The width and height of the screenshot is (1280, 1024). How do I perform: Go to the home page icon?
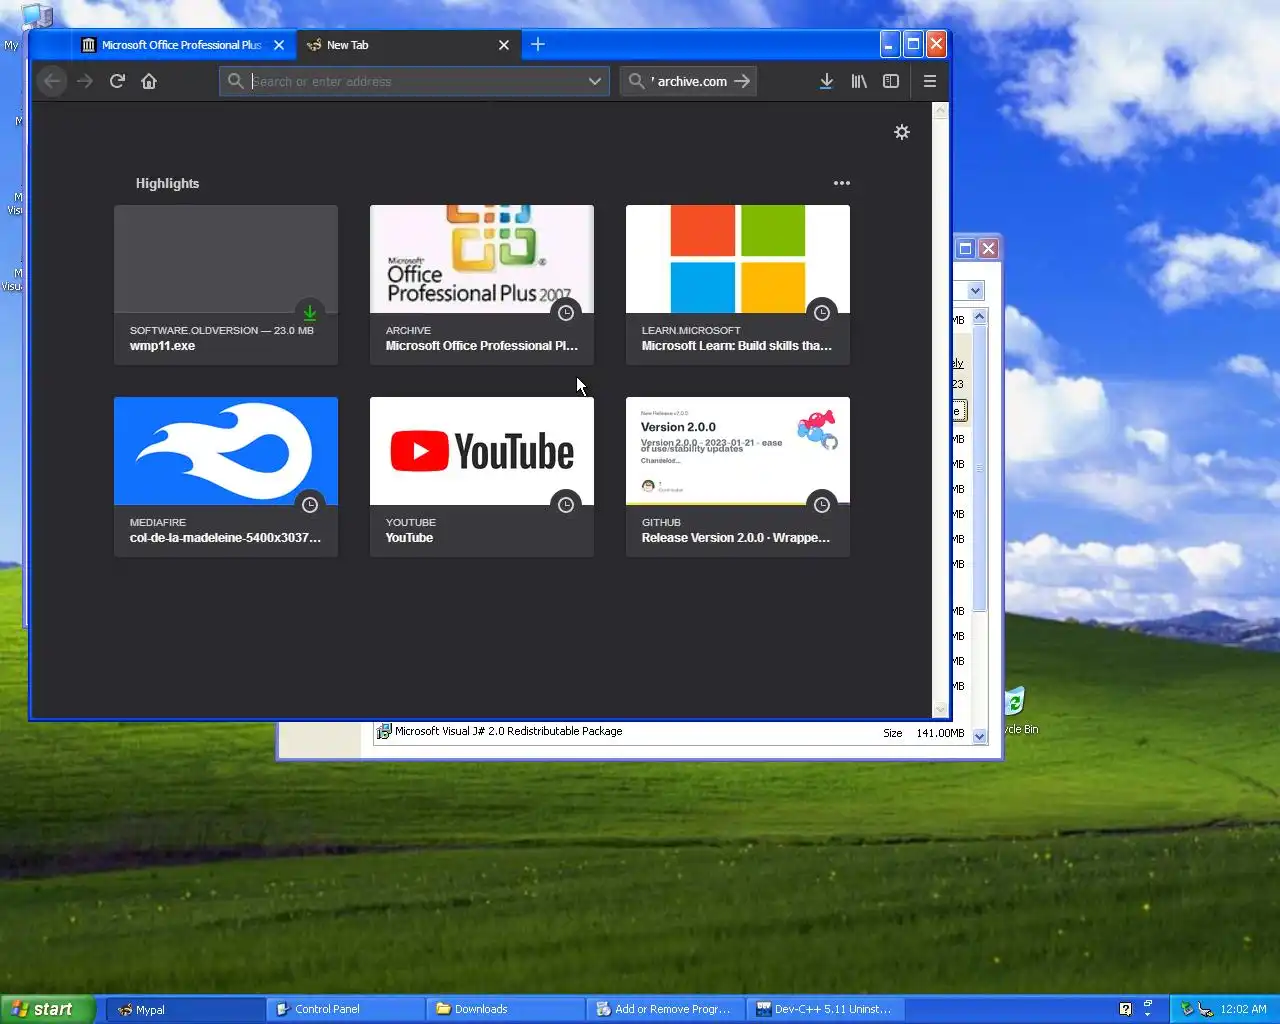click(149, 81)
